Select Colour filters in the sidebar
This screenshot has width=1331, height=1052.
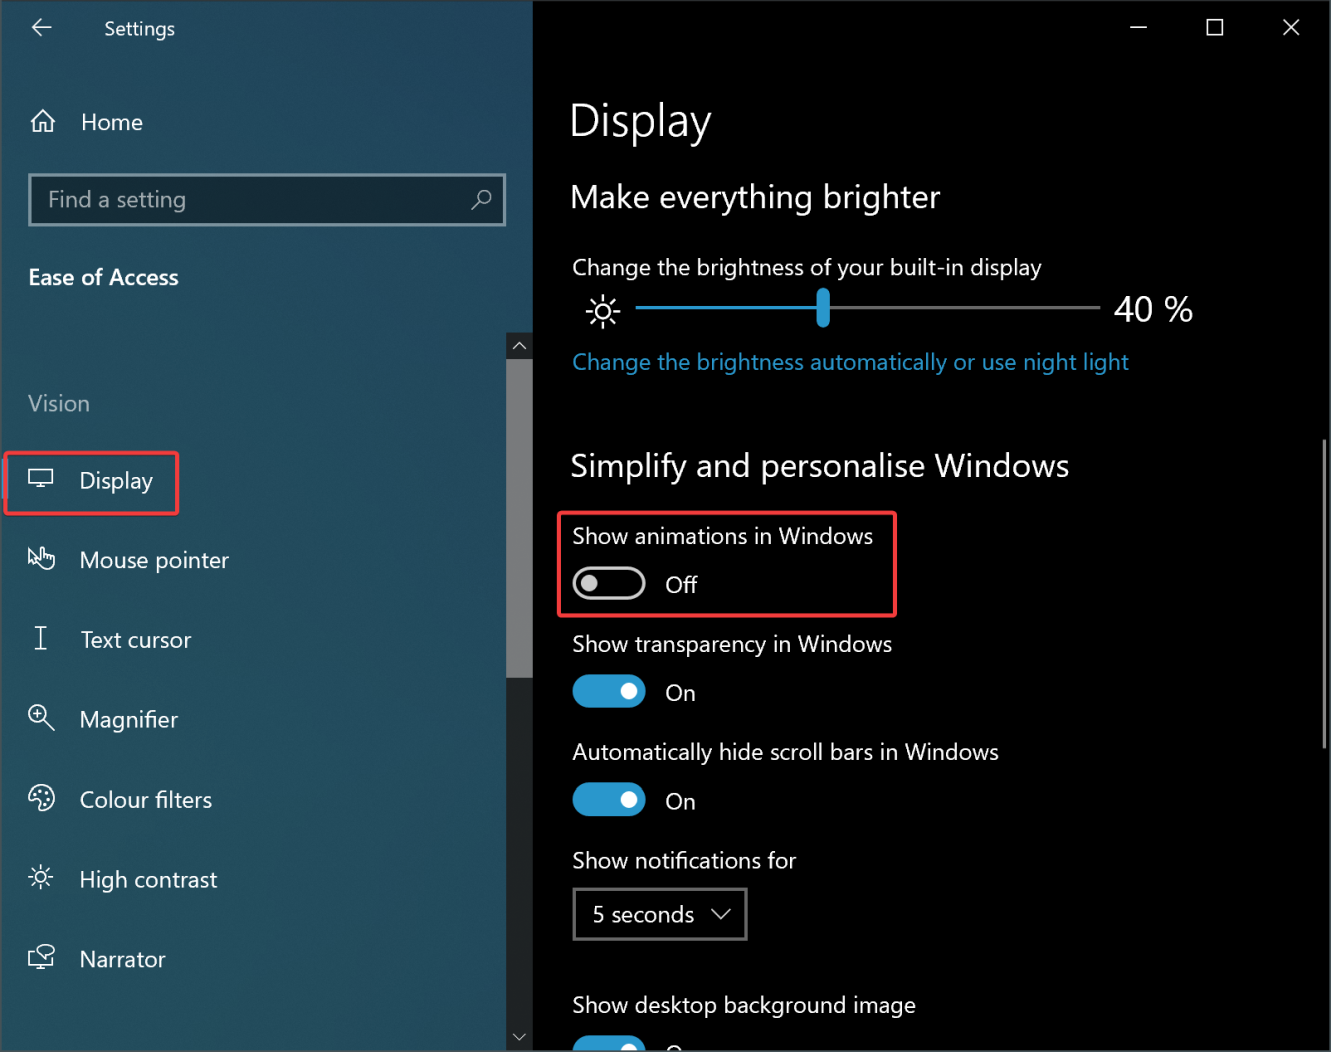coord(146,800)
